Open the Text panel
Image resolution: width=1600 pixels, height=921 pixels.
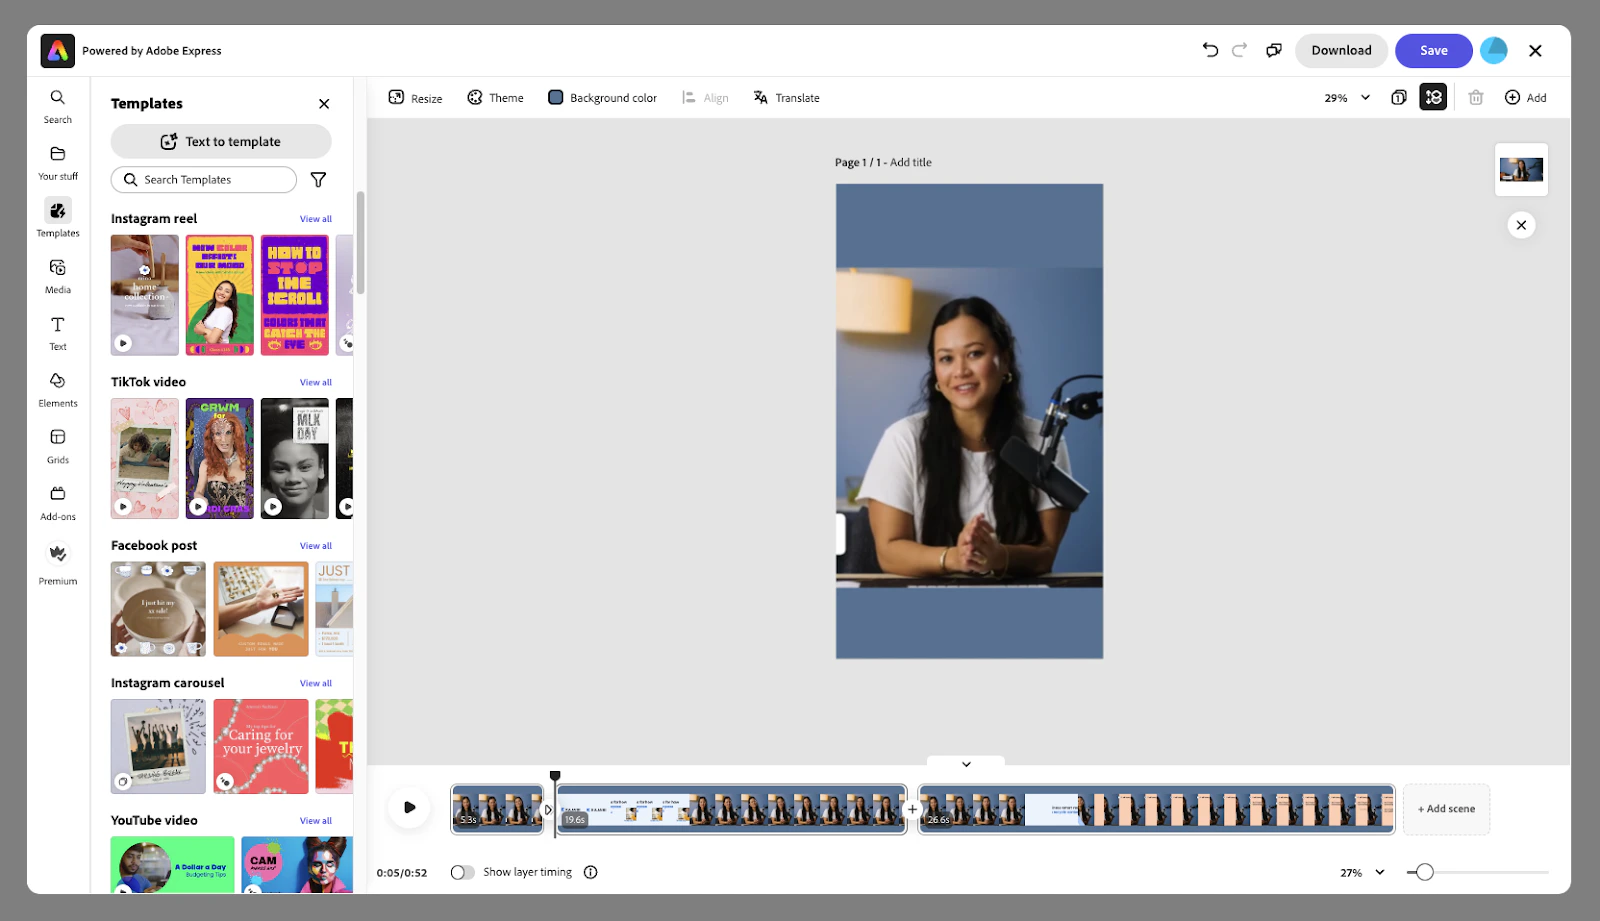click(x=57, y=331)
